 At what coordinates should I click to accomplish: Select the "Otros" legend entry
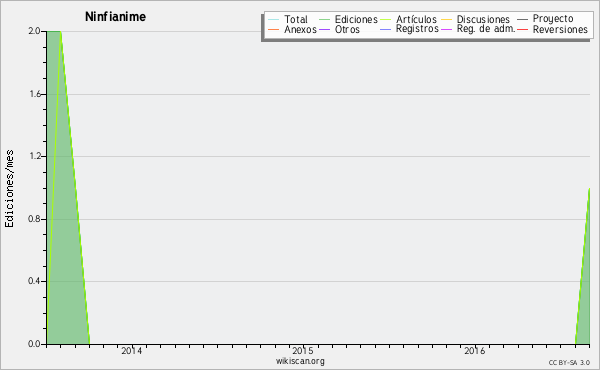[347, 29]
